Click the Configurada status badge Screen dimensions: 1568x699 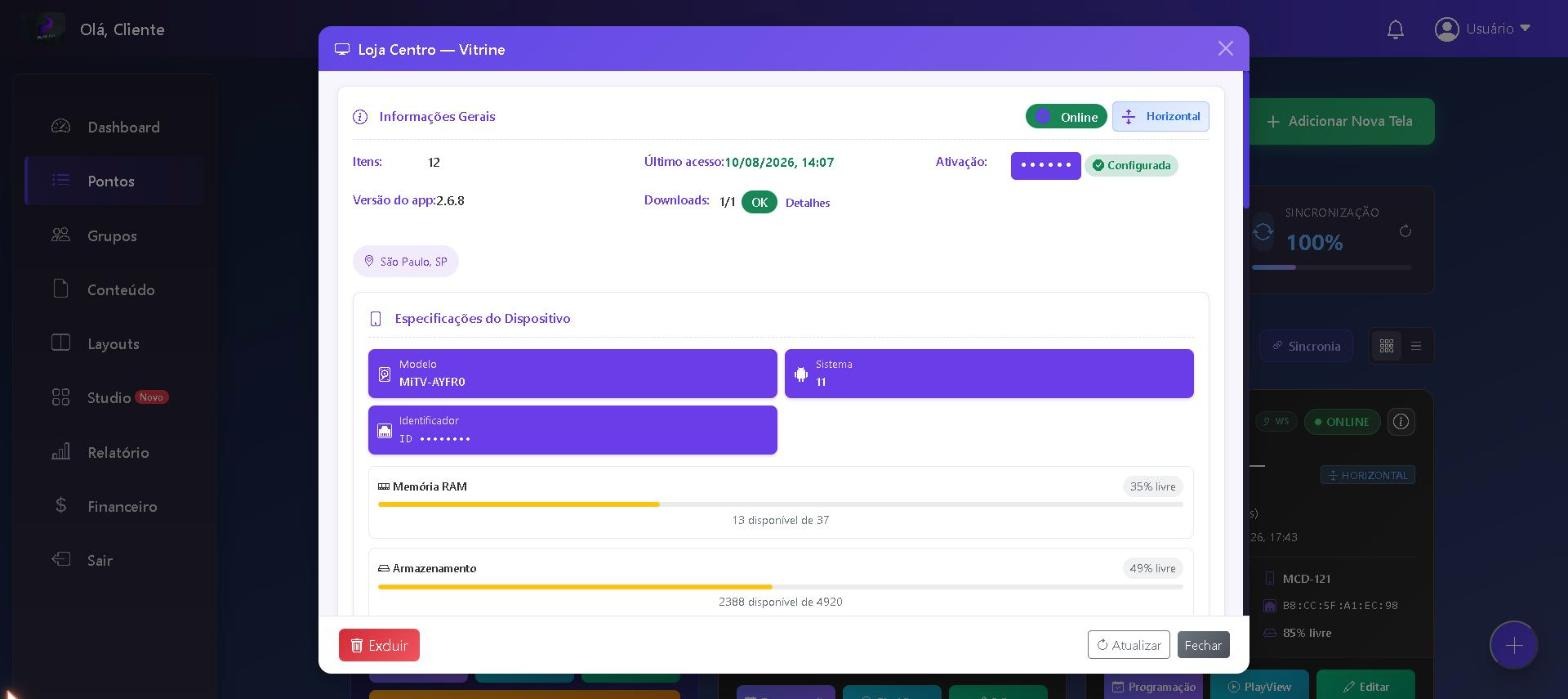pos(1131,165)
